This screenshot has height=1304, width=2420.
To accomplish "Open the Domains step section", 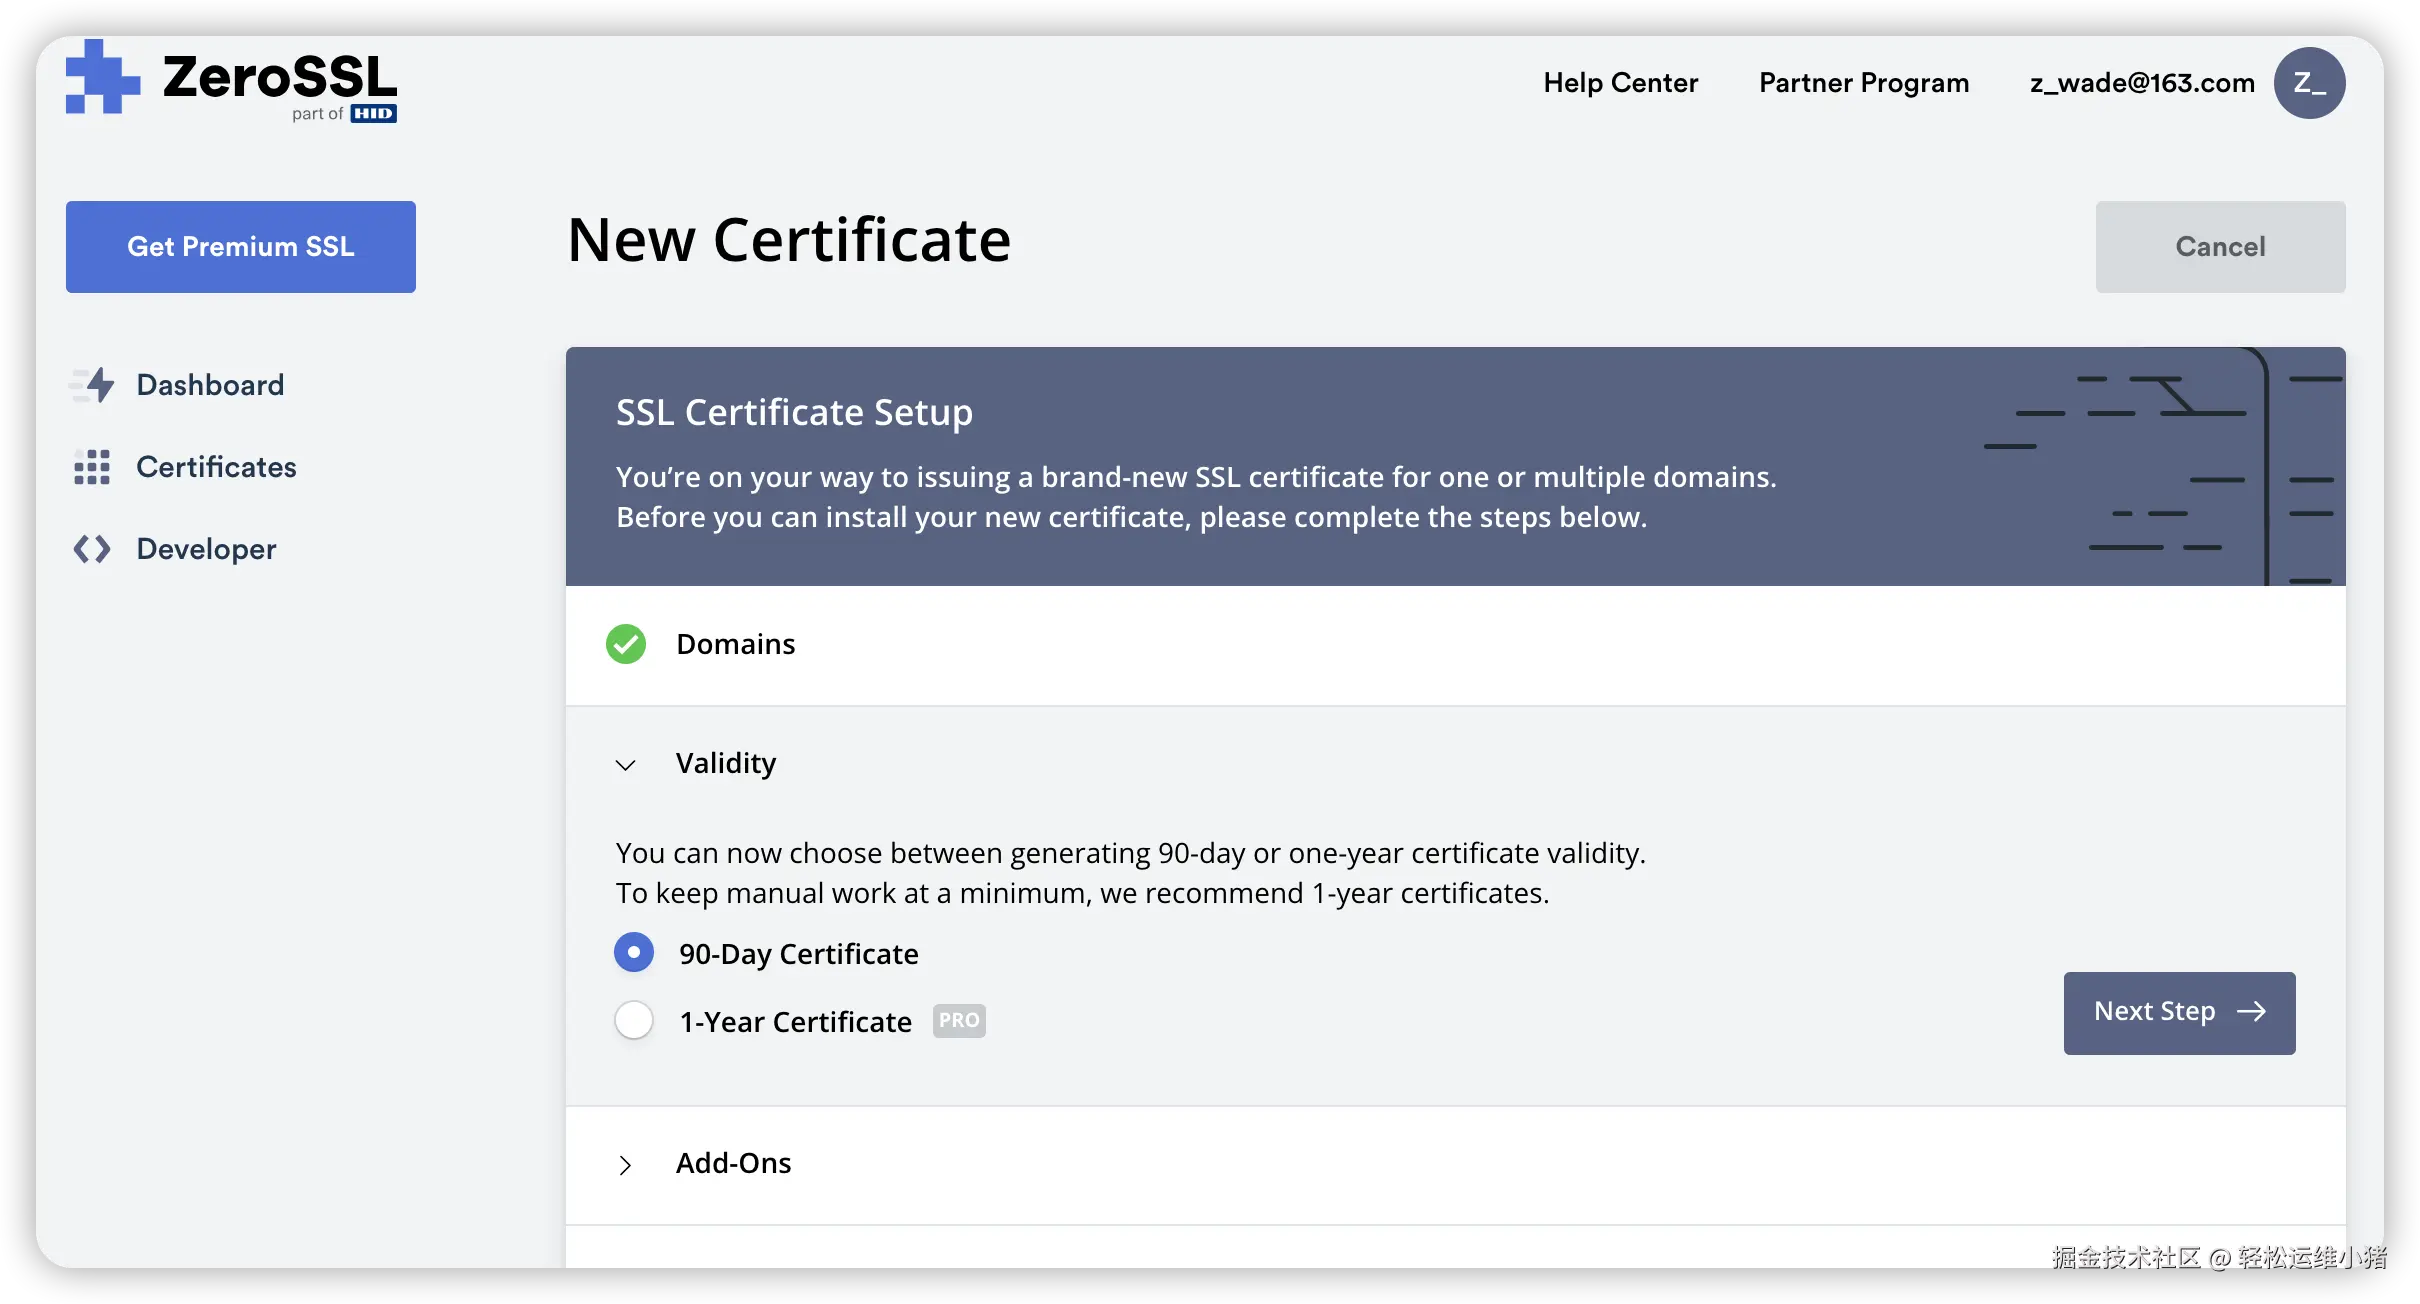I will [736, 644].
